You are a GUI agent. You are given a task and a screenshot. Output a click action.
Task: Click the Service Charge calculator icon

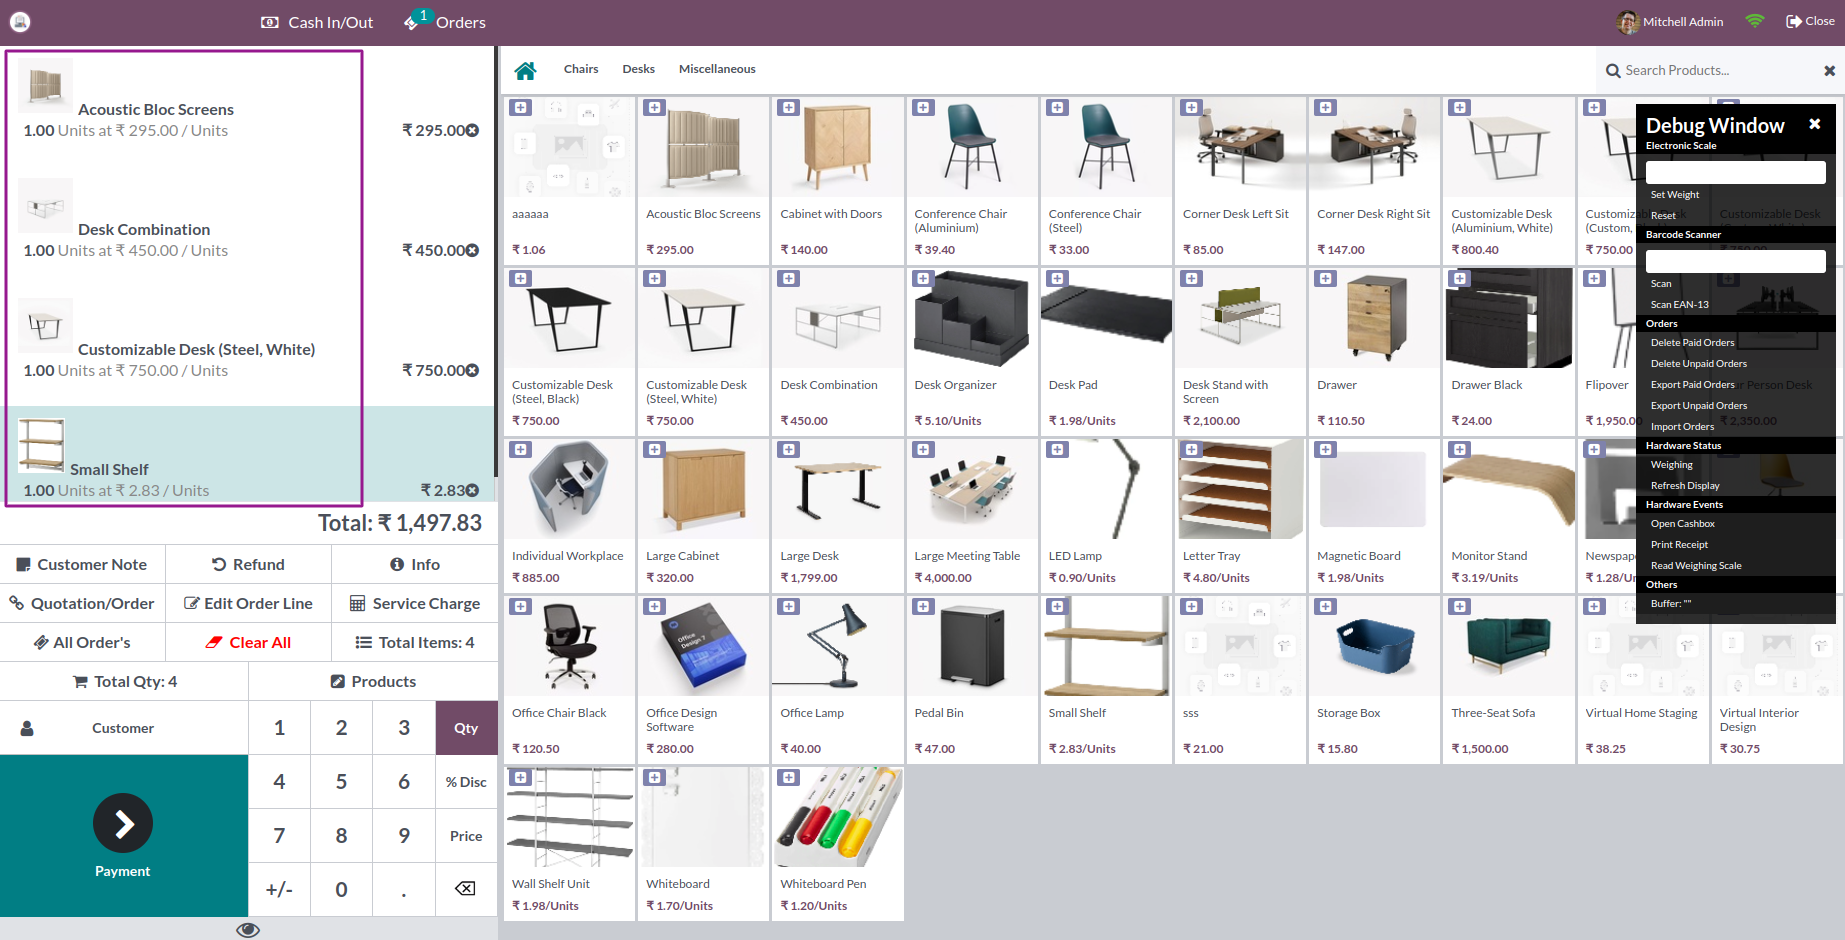coord(358,603)
